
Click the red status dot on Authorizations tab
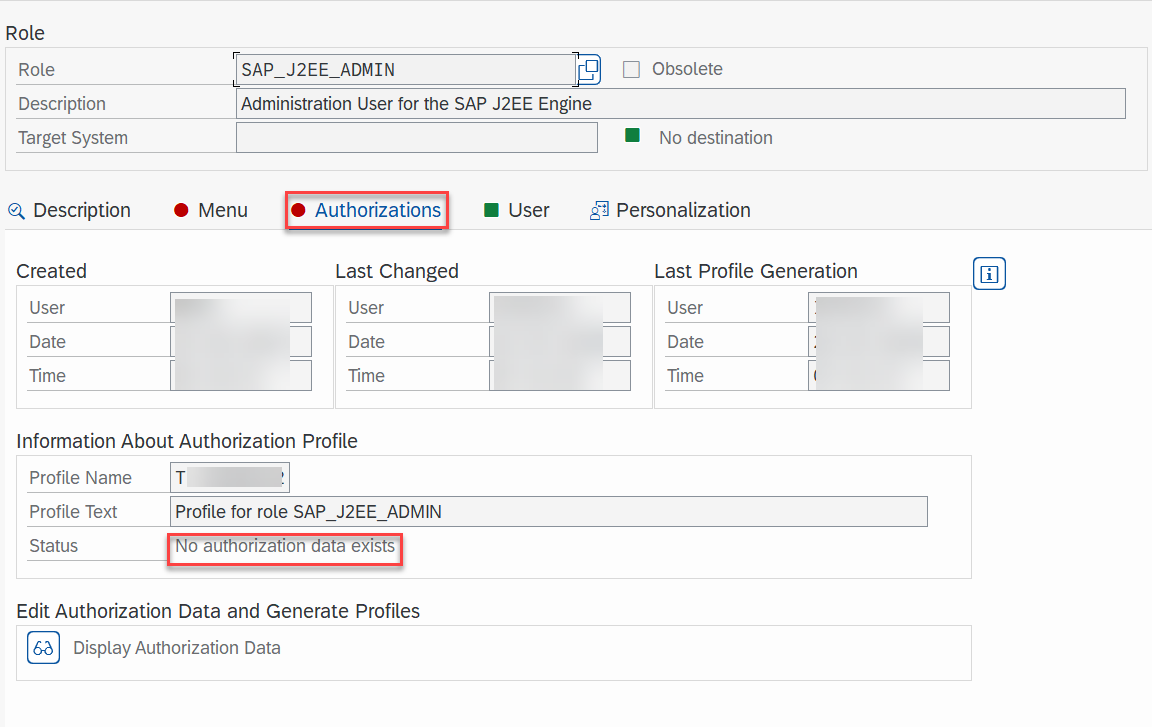point(298,210)
